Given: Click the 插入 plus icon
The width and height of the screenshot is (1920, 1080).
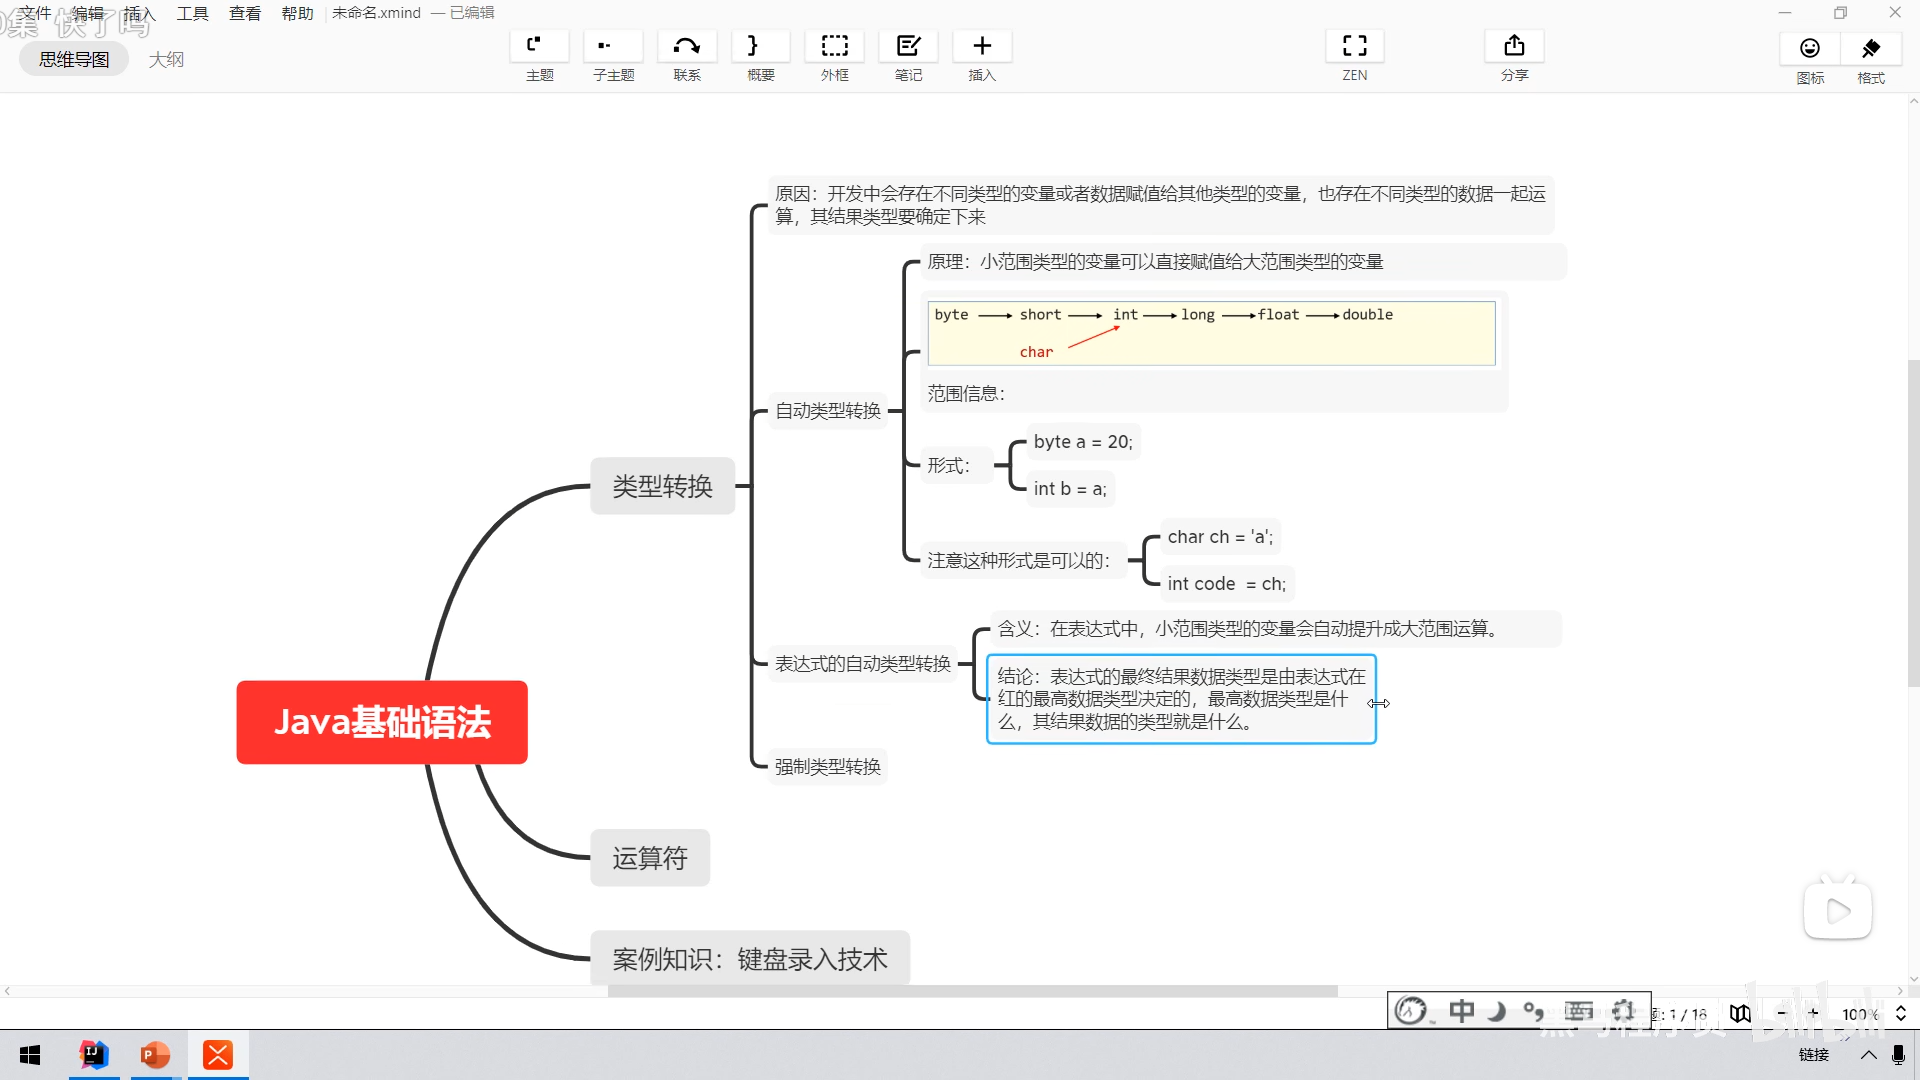Looking at the screenshot, I should [x=982, y=47].
